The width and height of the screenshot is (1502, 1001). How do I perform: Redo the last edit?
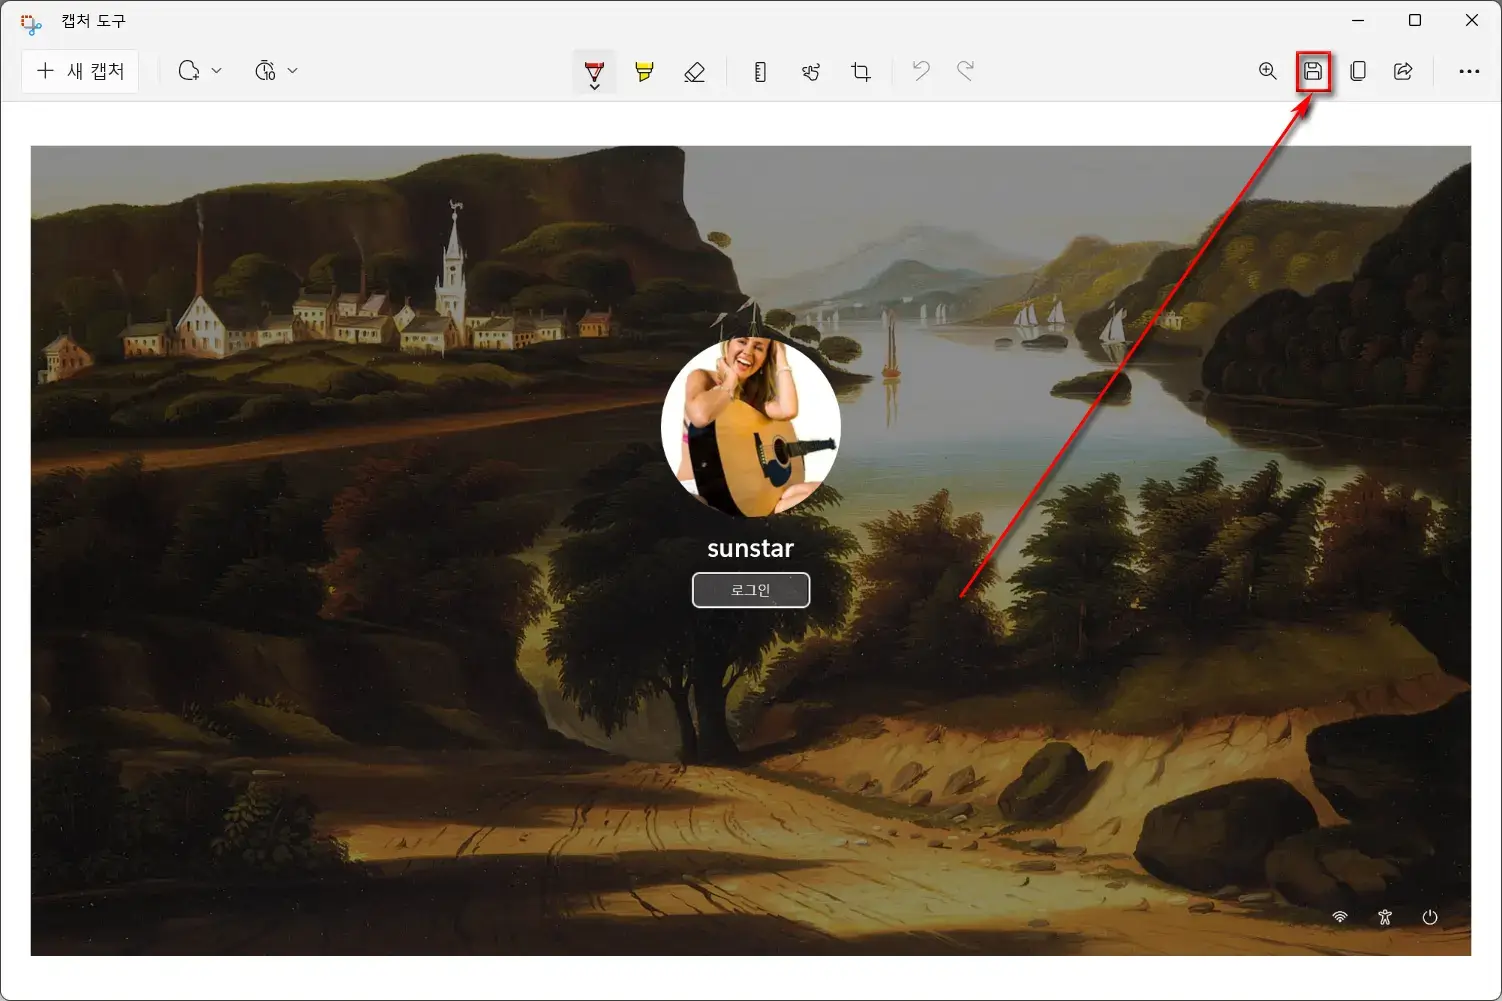(965, 71)
